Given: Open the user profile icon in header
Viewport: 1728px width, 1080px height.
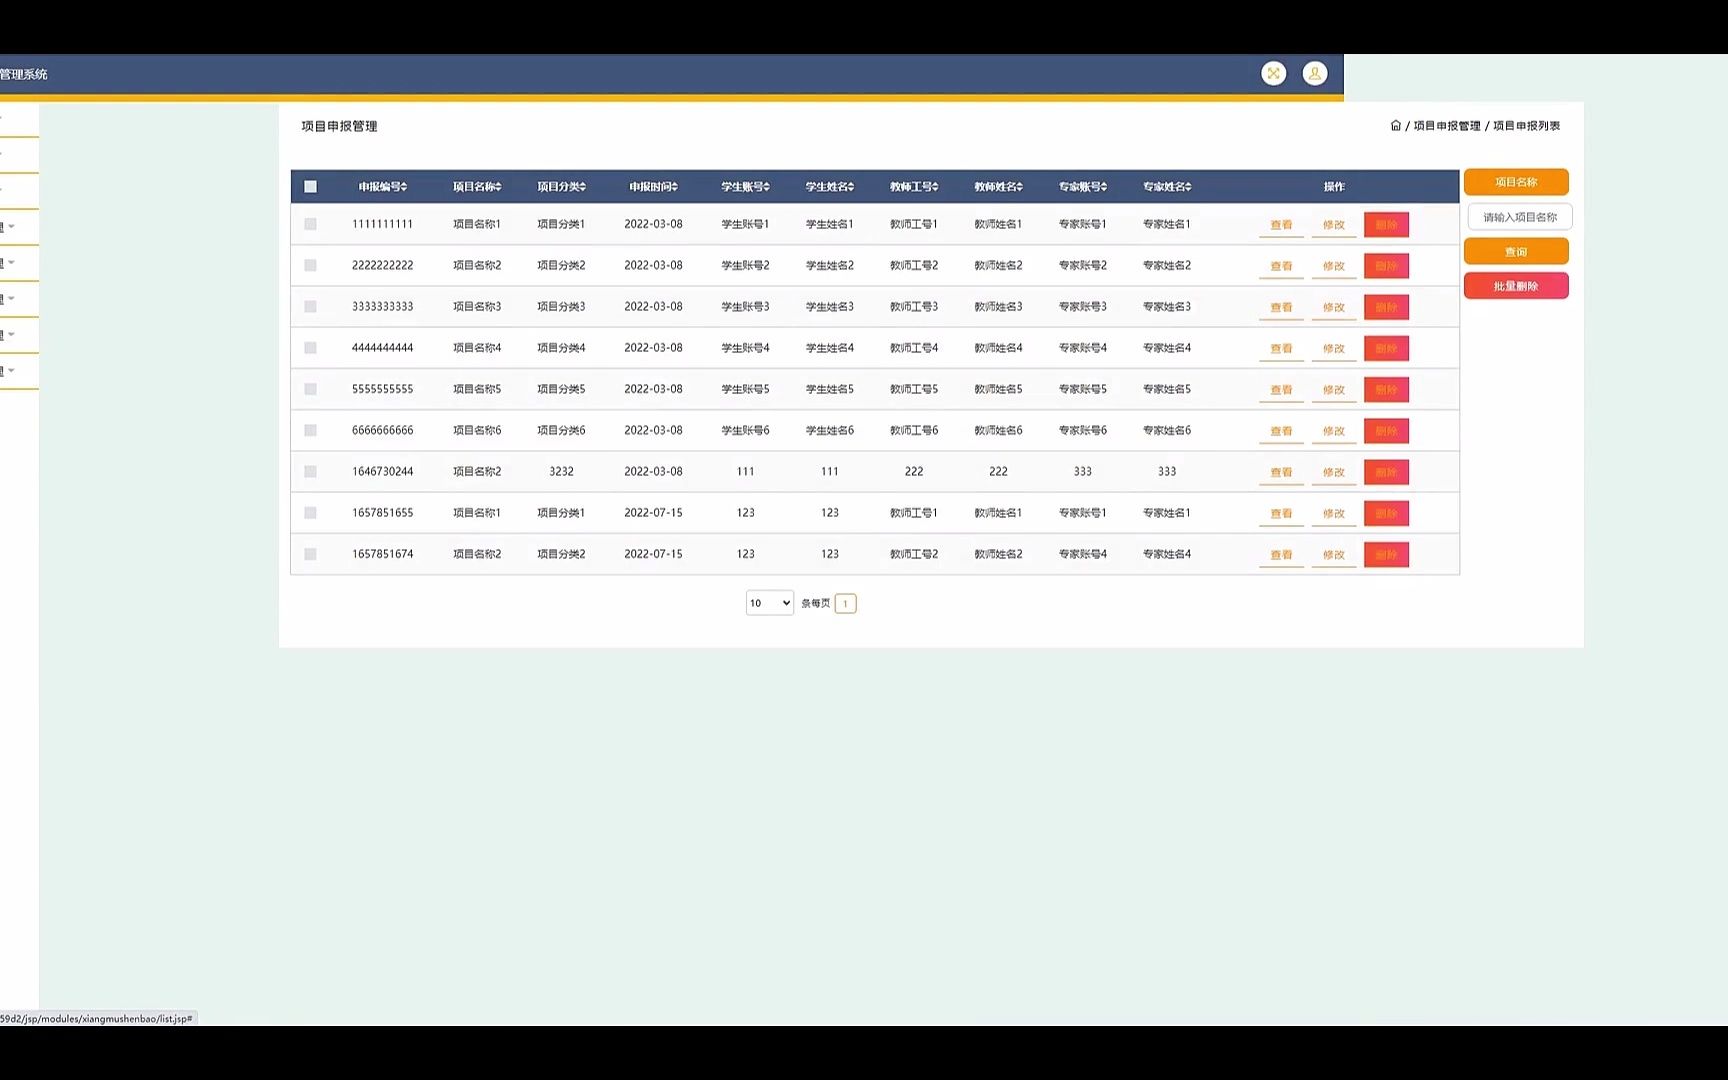Looking at the screenshot, I should [1315, 73].
